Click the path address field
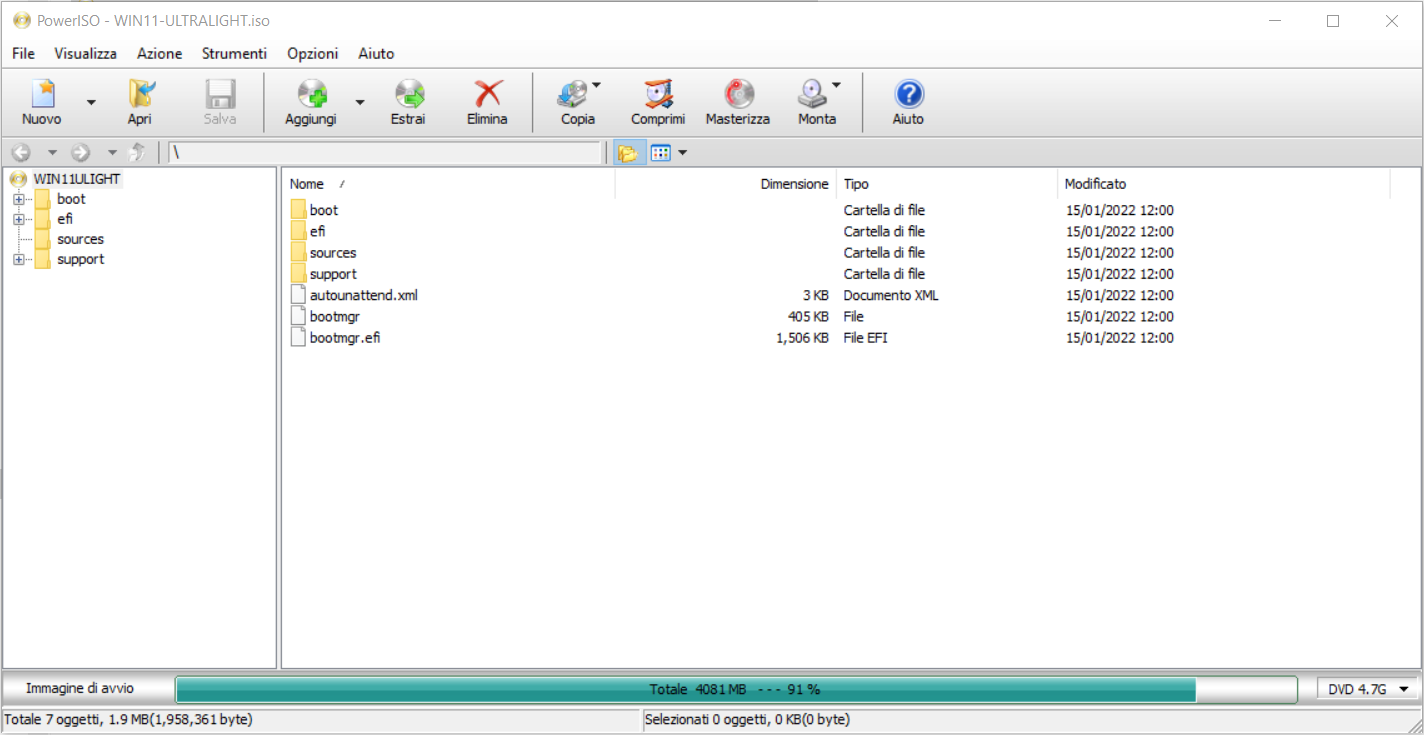Screen dimensions: 1424x735 tap(385, 153)
